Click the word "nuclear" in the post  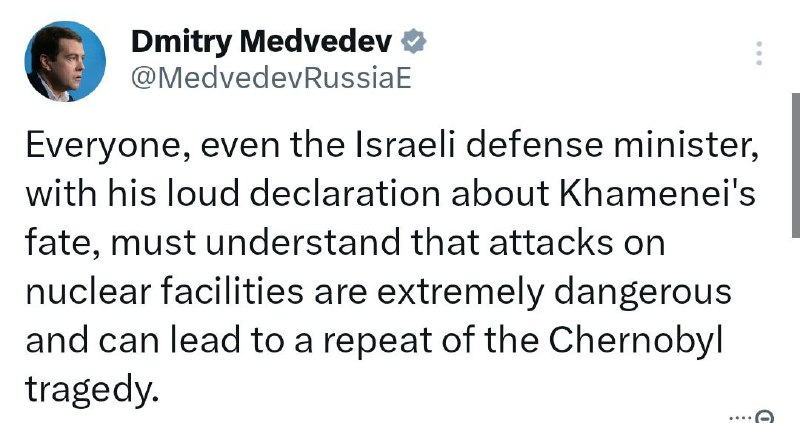tap(89, 293)
